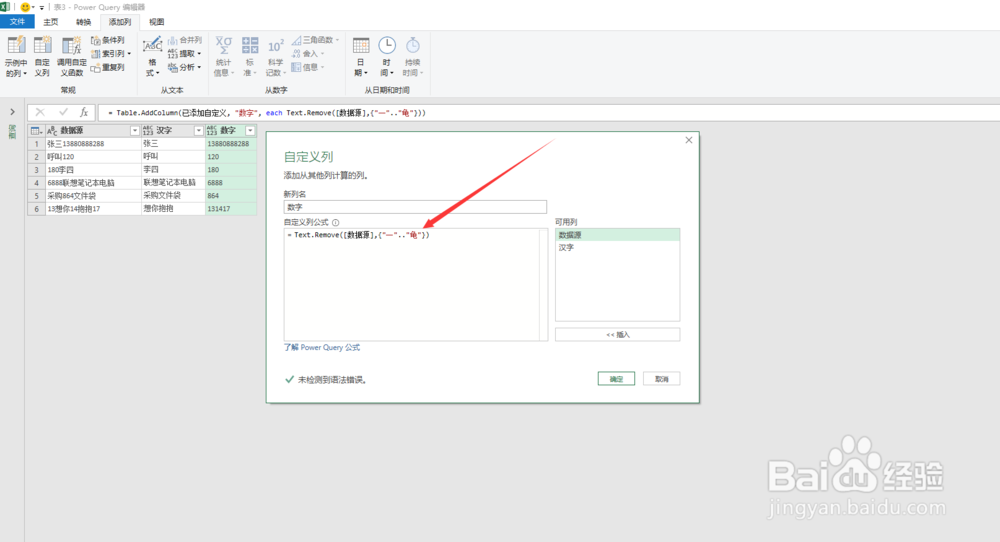Click the fx icon in formula bar

[x=84, y=112]
